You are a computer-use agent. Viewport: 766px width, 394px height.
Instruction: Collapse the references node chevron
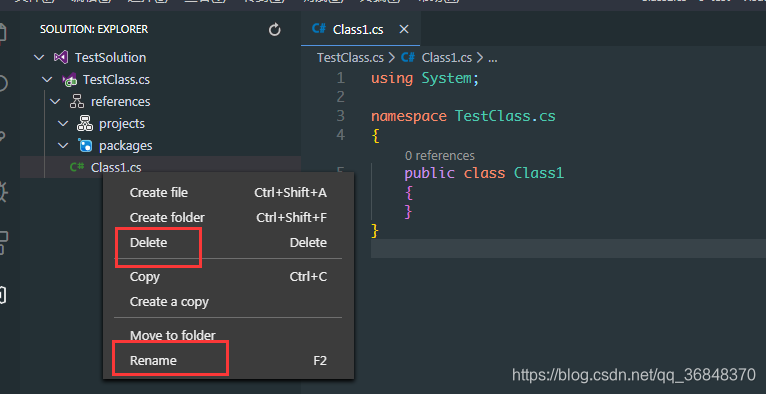coord(55,102)
